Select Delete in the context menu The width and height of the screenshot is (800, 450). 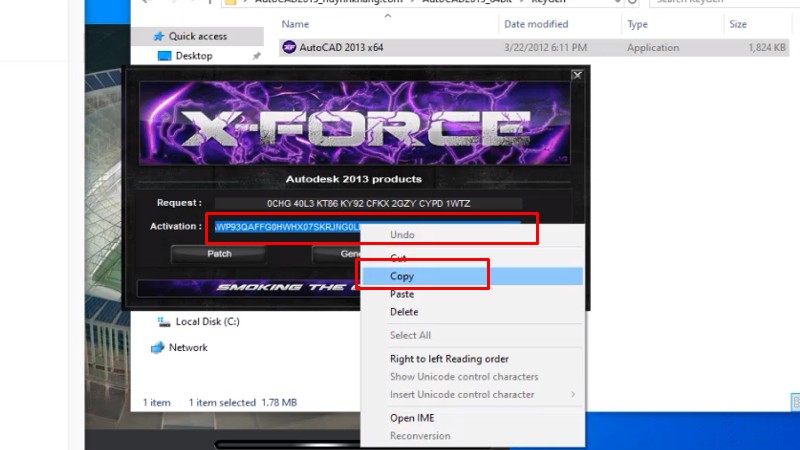click(x=404, y=312)
